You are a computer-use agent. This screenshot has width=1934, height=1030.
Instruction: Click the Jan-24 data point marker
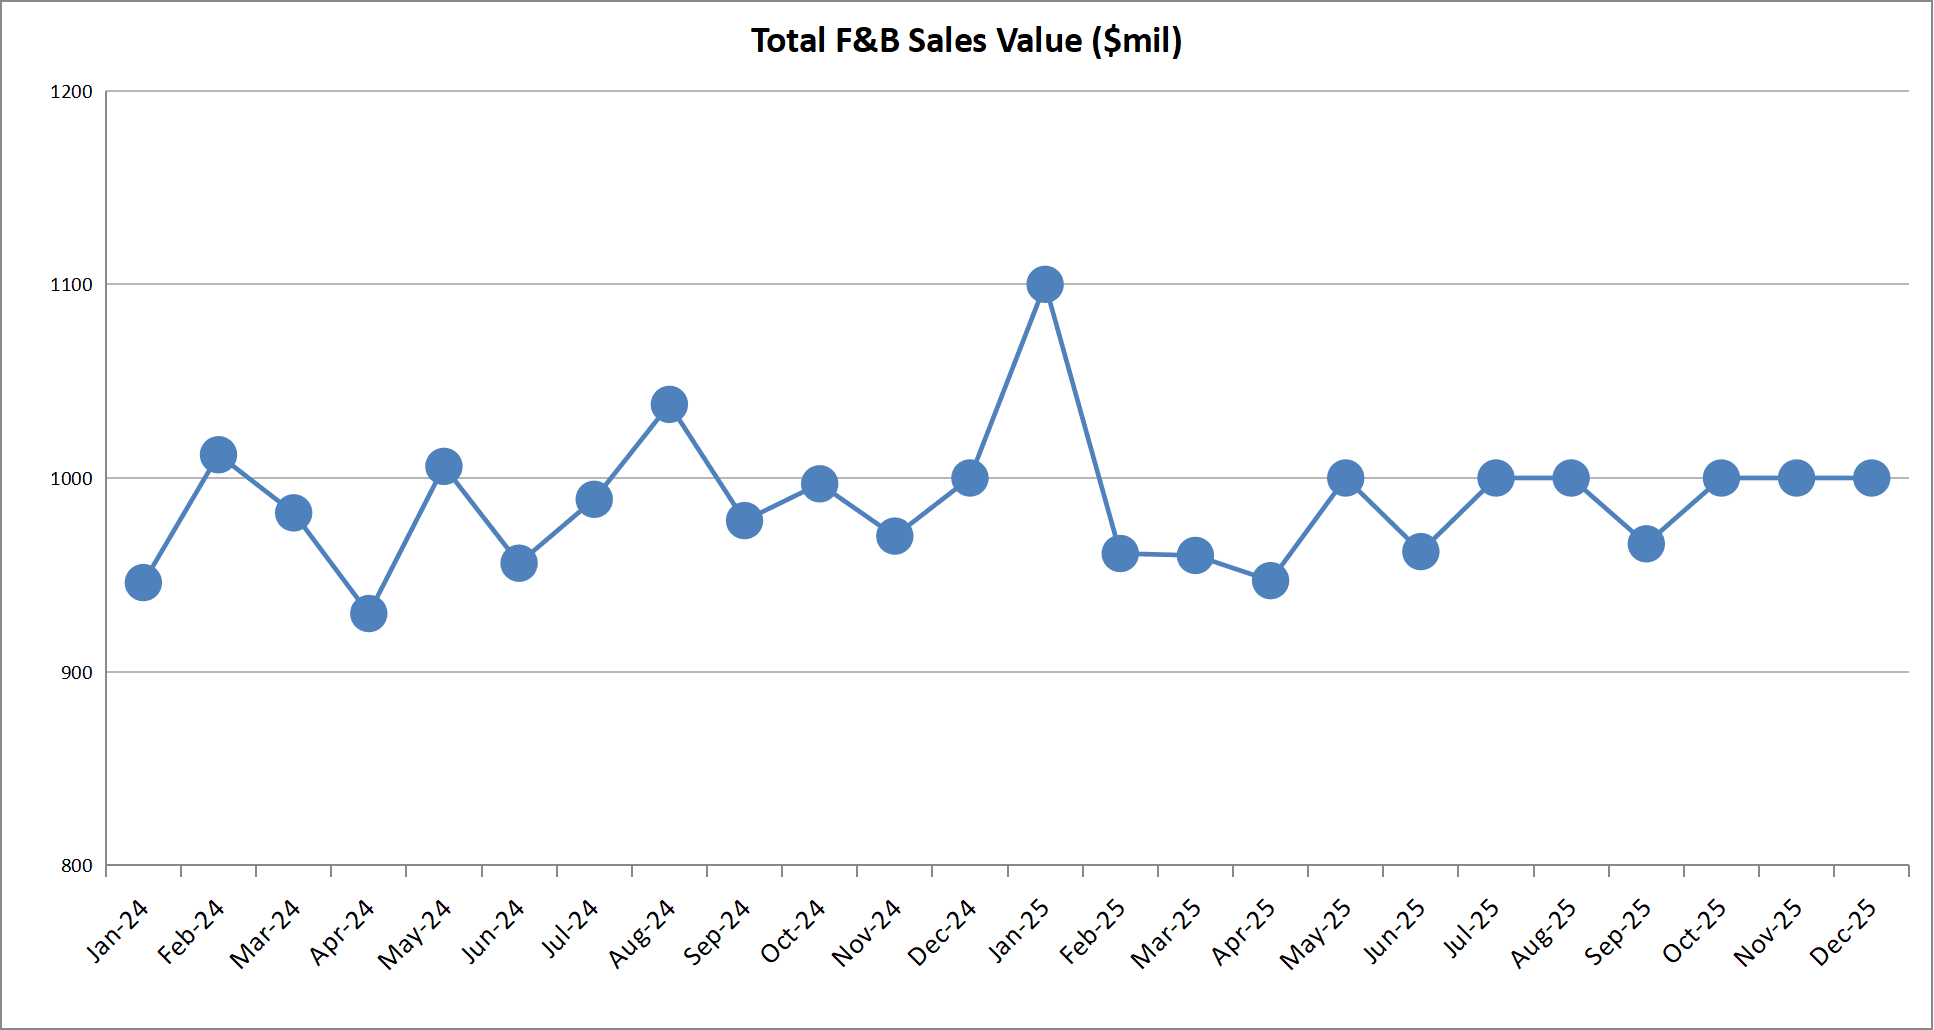pos(143,583)
